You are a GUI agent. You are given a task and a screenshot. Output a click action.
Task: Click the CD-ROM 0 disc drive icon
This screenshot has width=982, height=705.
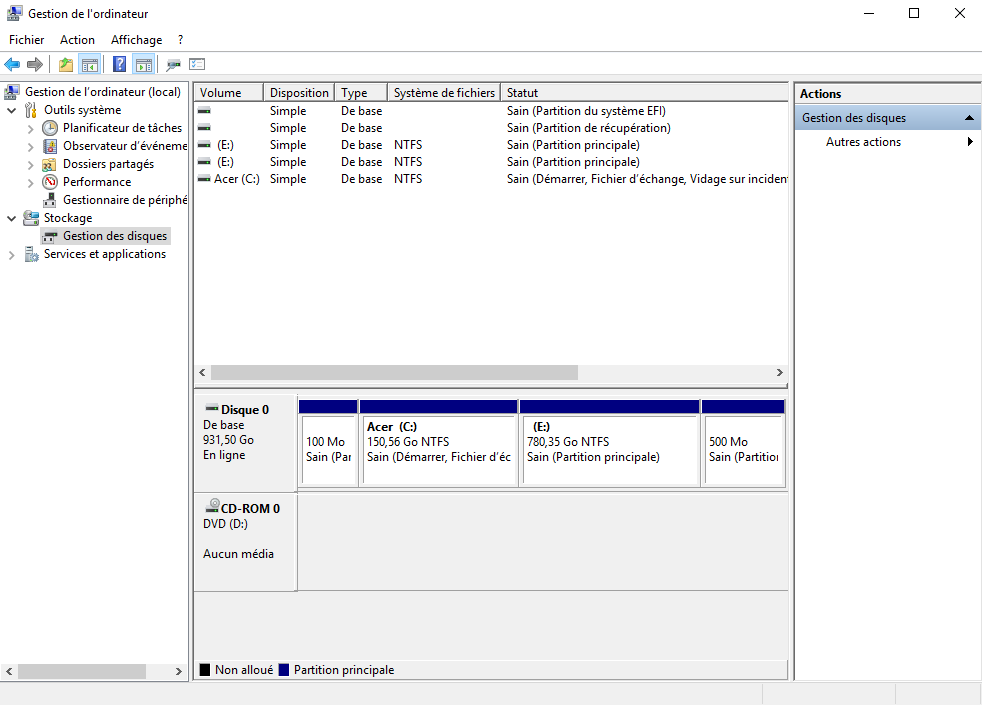click(212, 508)
